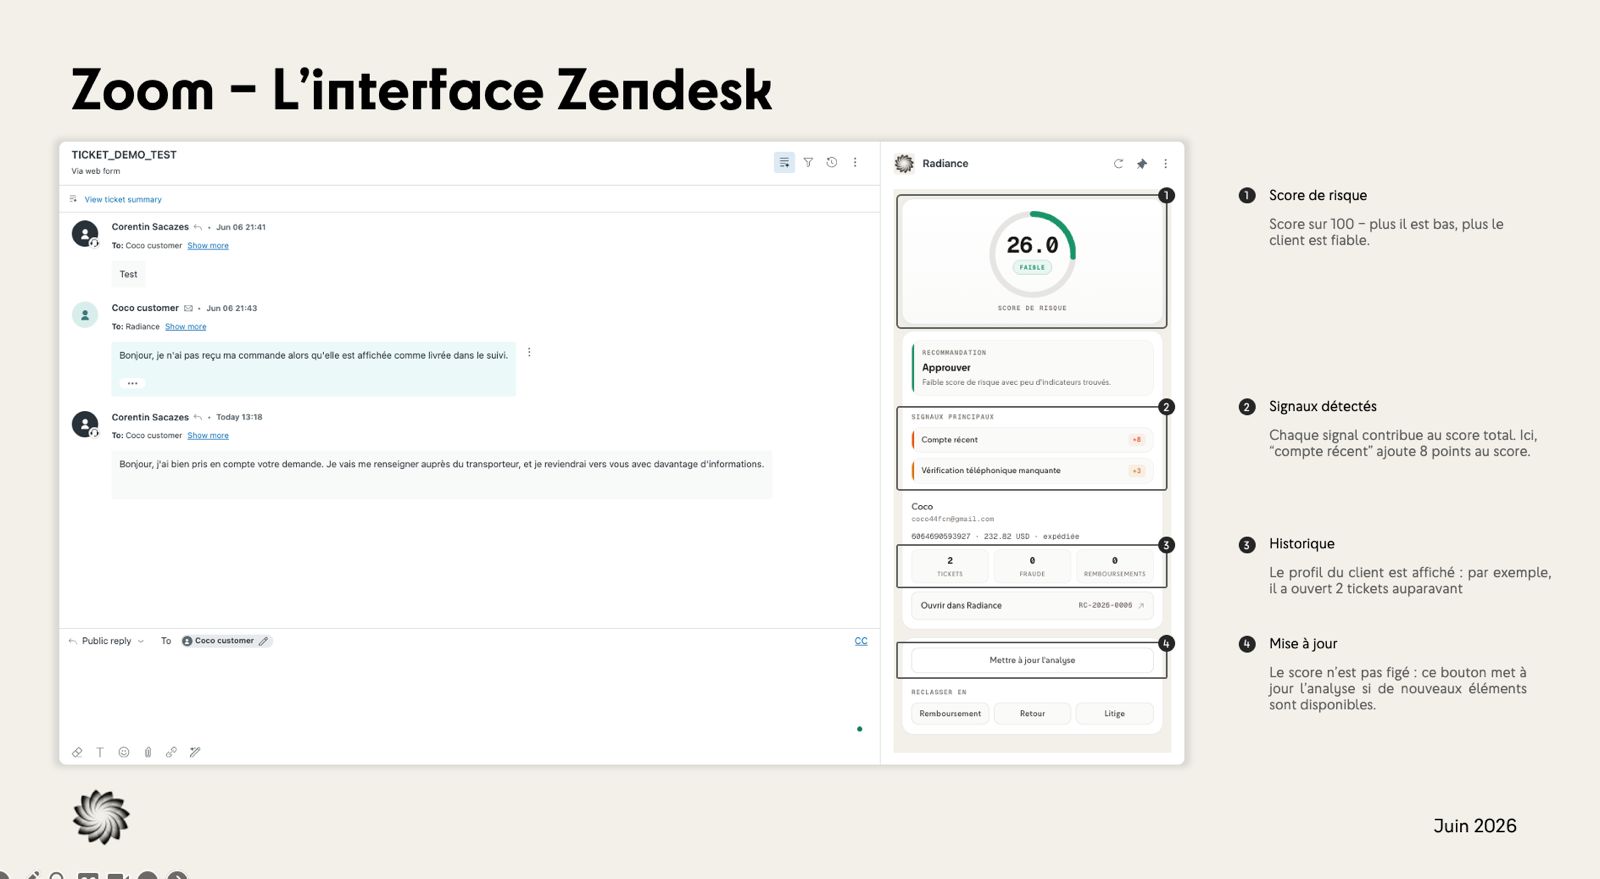Click the Ouvrir dans Radiance row
Image resolution: width=1600 pixels, height=879 pixels.
(x=1032, y=605)
